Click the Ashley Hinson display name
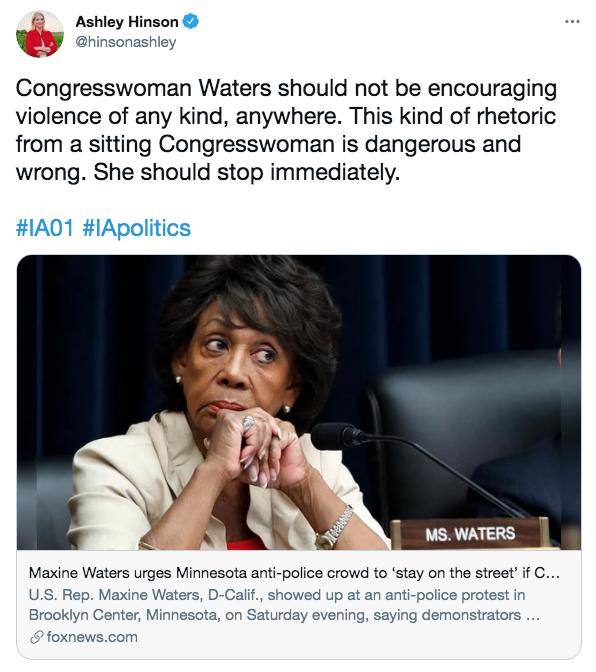Viewport: 596px width, 672px height. 127,21
